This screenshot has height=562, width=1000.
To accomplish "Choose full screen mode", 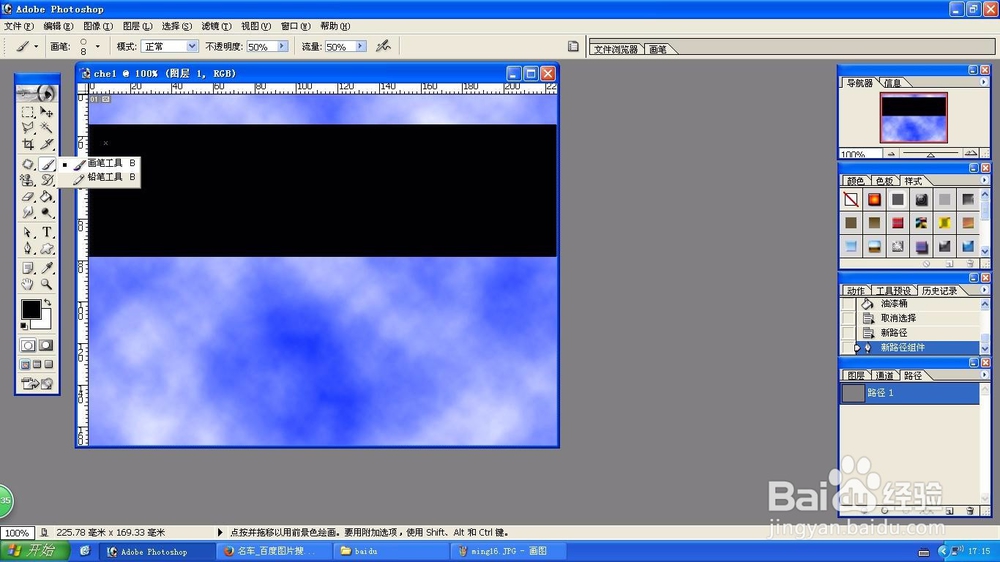I will [x=49, y=364].
